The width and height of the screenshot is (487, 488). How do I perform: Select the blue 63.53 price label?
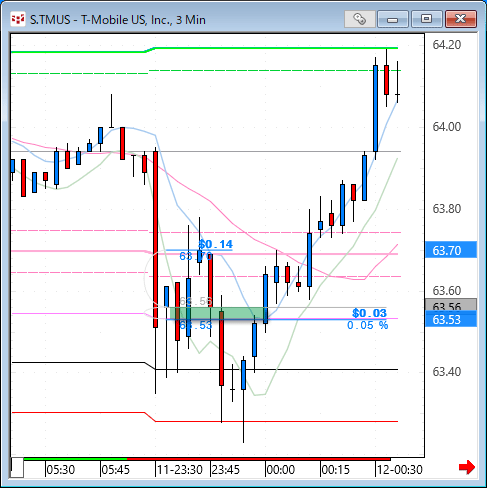[451, 320]
